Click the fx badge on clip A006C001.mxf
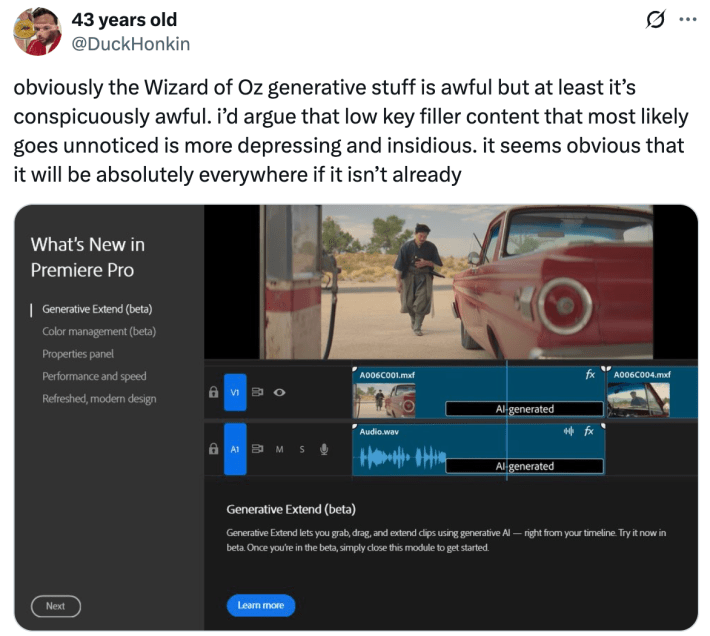The image size is (710, 636). (590, 375)
